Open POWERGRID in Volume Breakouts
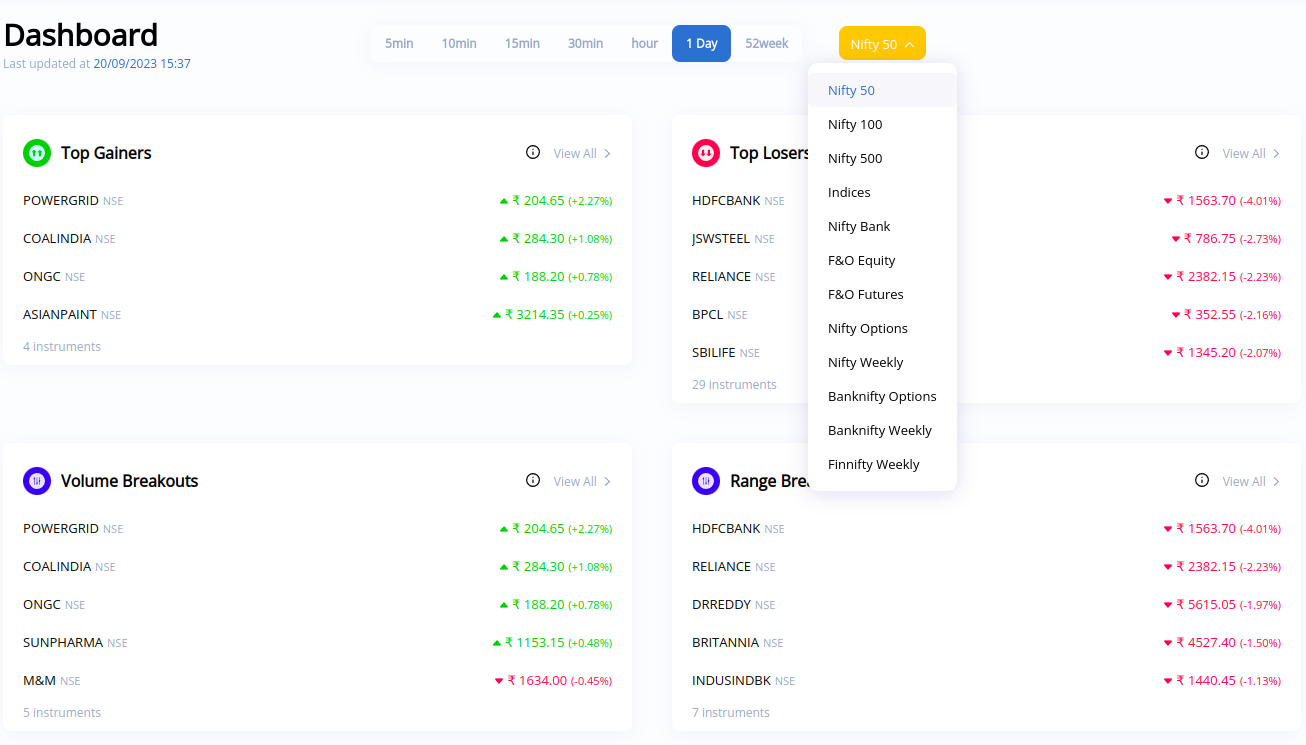This screenshot has height=745, width=1306. point(317,529)
